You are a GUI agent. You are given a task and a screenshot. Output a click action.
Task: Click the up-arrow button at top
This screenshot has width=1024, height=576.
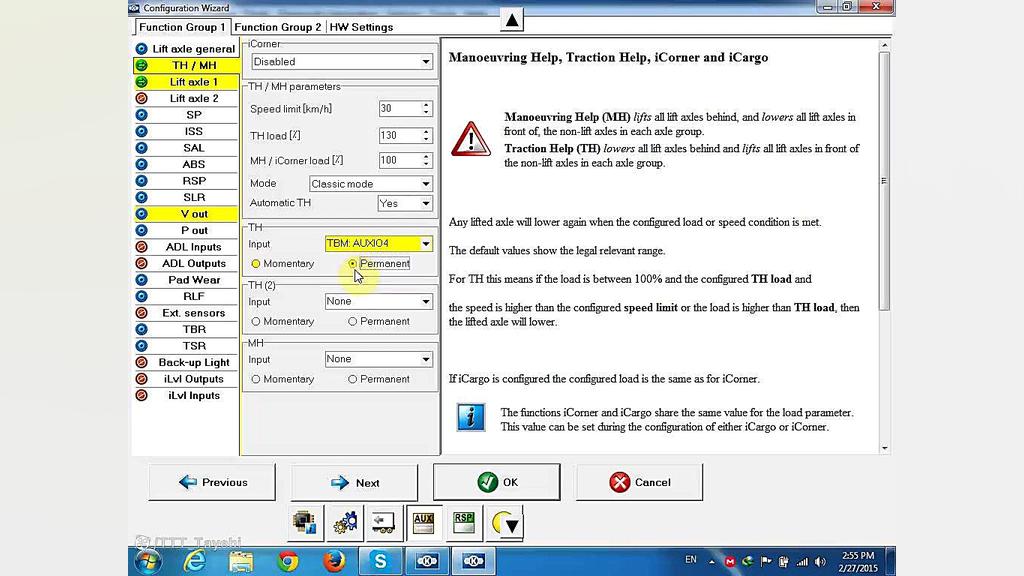pyautogui.click(x=512, y=20)
